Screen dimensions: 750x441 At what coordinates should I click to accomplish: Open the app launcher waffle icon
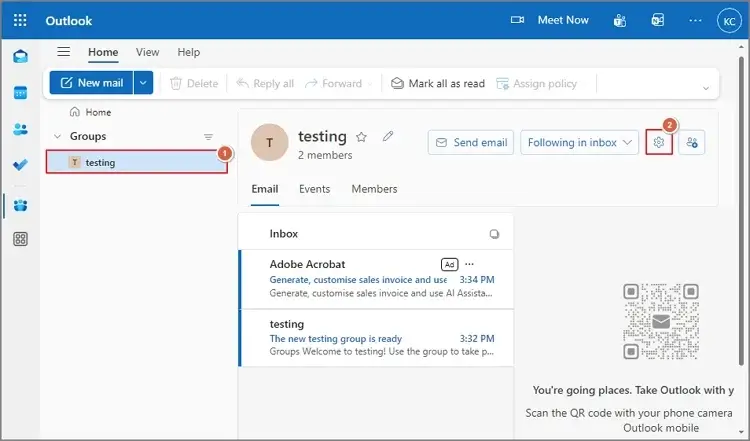21,21
